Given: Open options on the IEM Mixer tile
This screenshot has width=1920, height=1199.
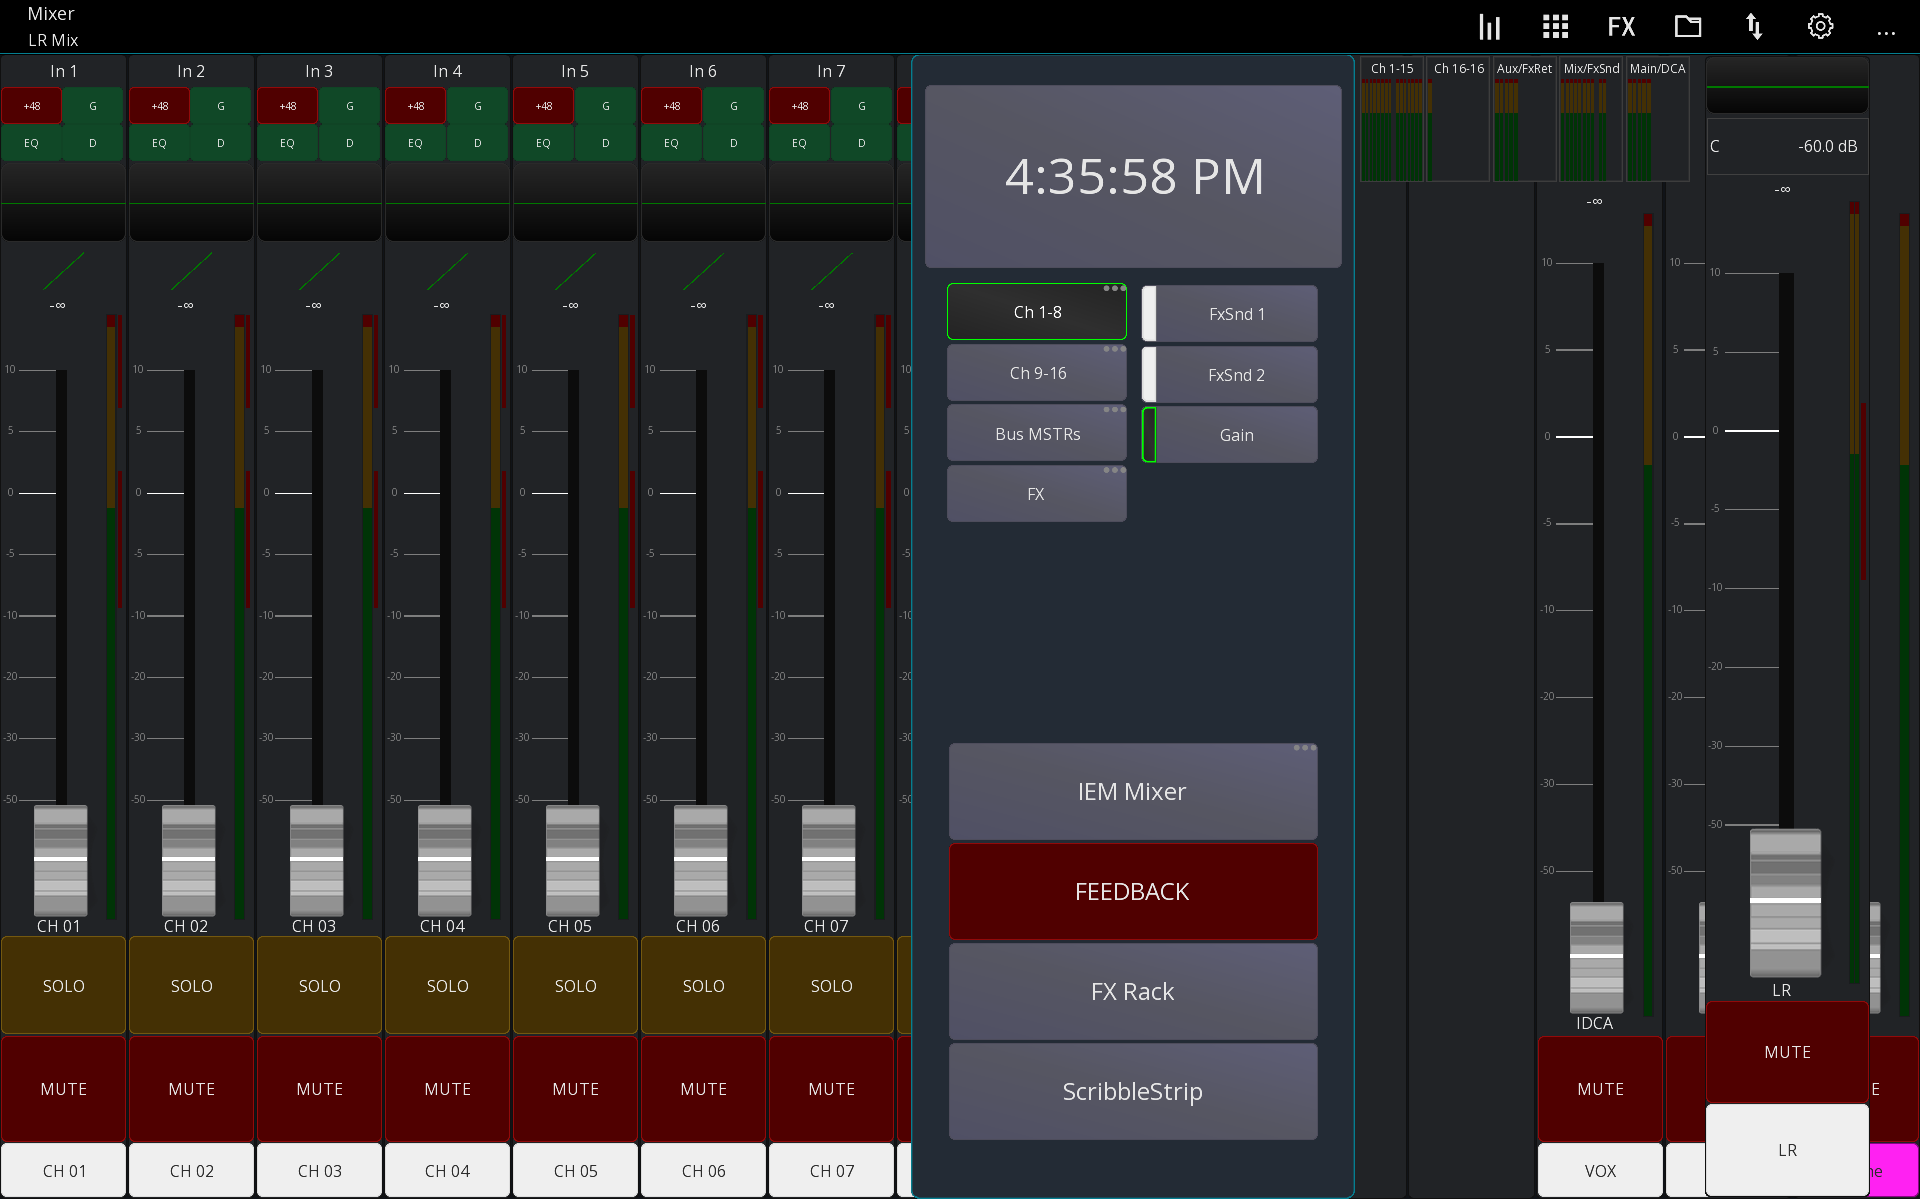Looking at the screenshot, I should tap(1303, 747).
